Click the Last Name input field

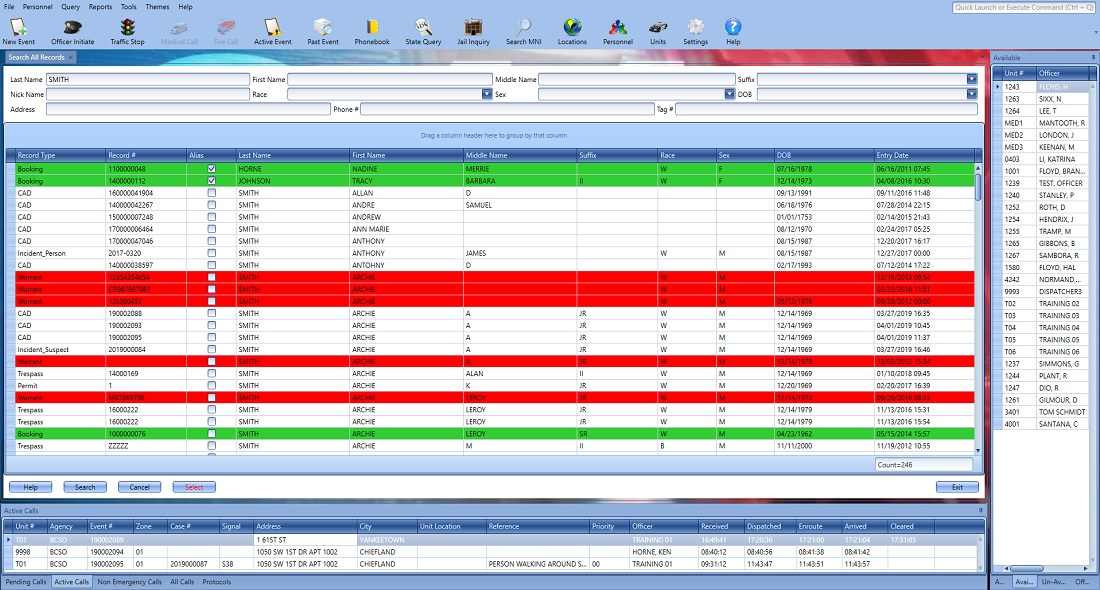tap(147, 80)
